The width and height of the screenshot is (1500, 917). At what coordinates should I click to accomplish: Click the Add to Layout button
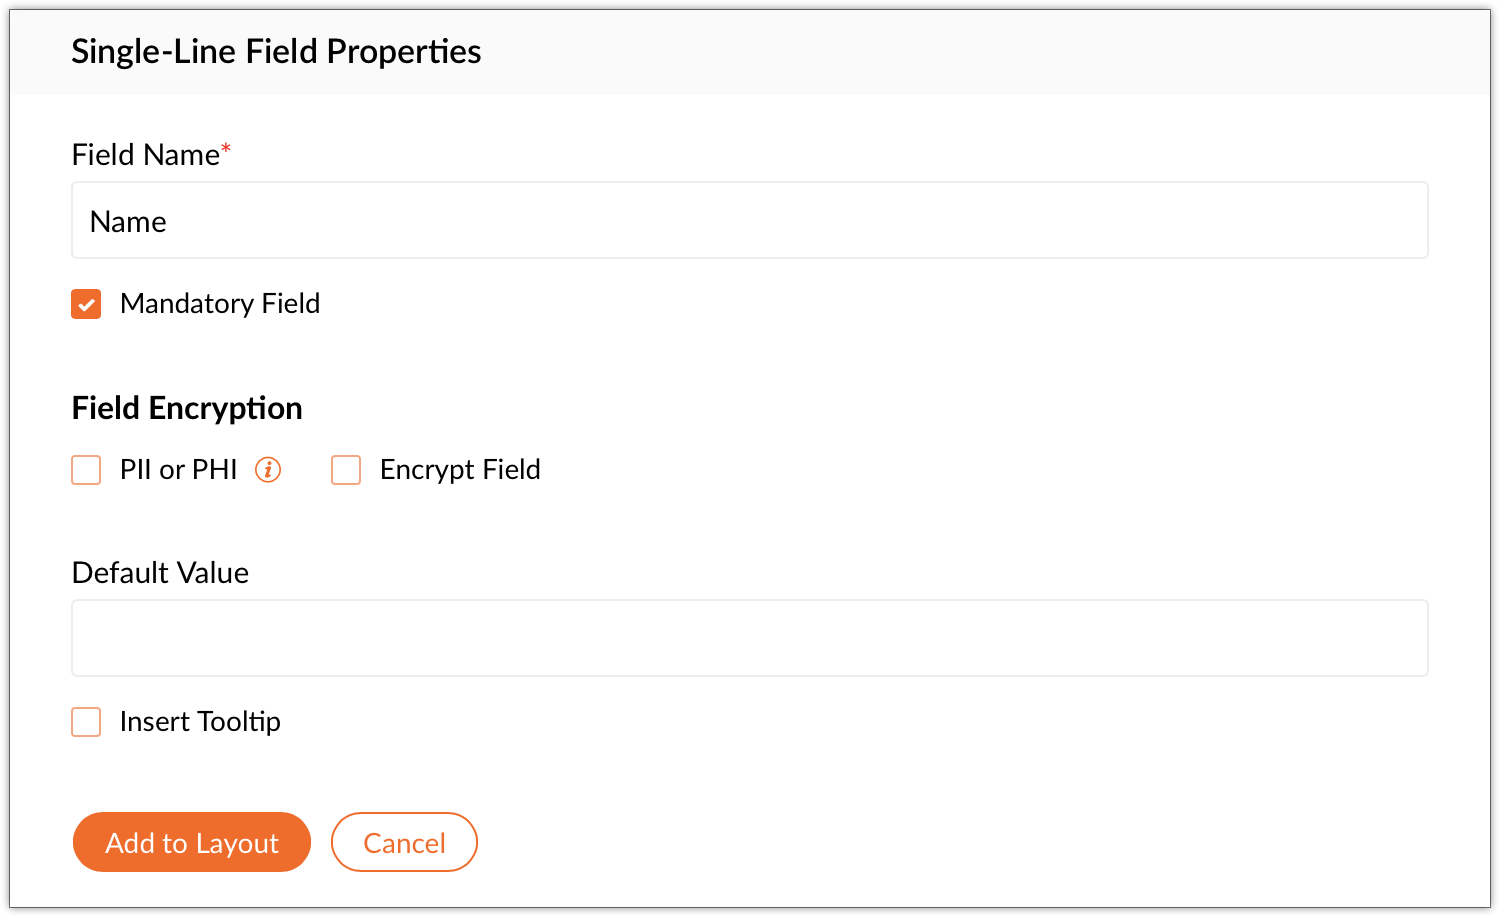(x=192, y=842)
